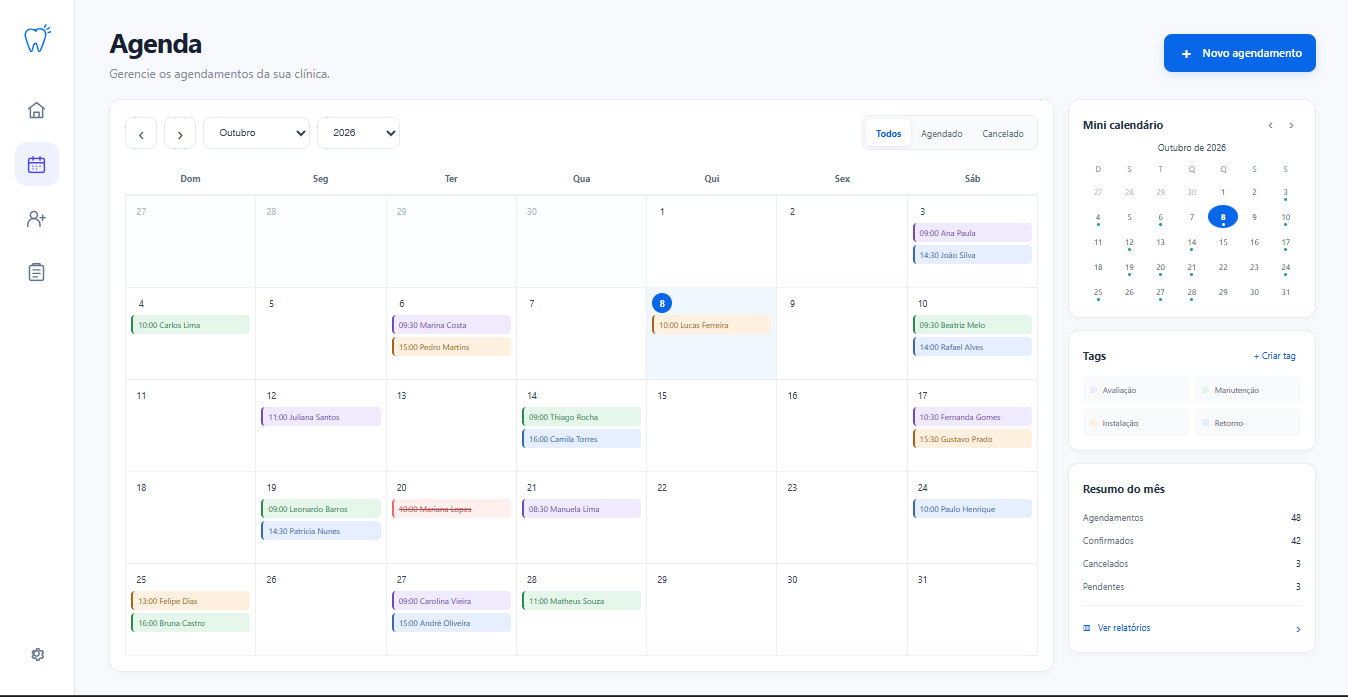Select day 31 in main calendar

point(922,580)
